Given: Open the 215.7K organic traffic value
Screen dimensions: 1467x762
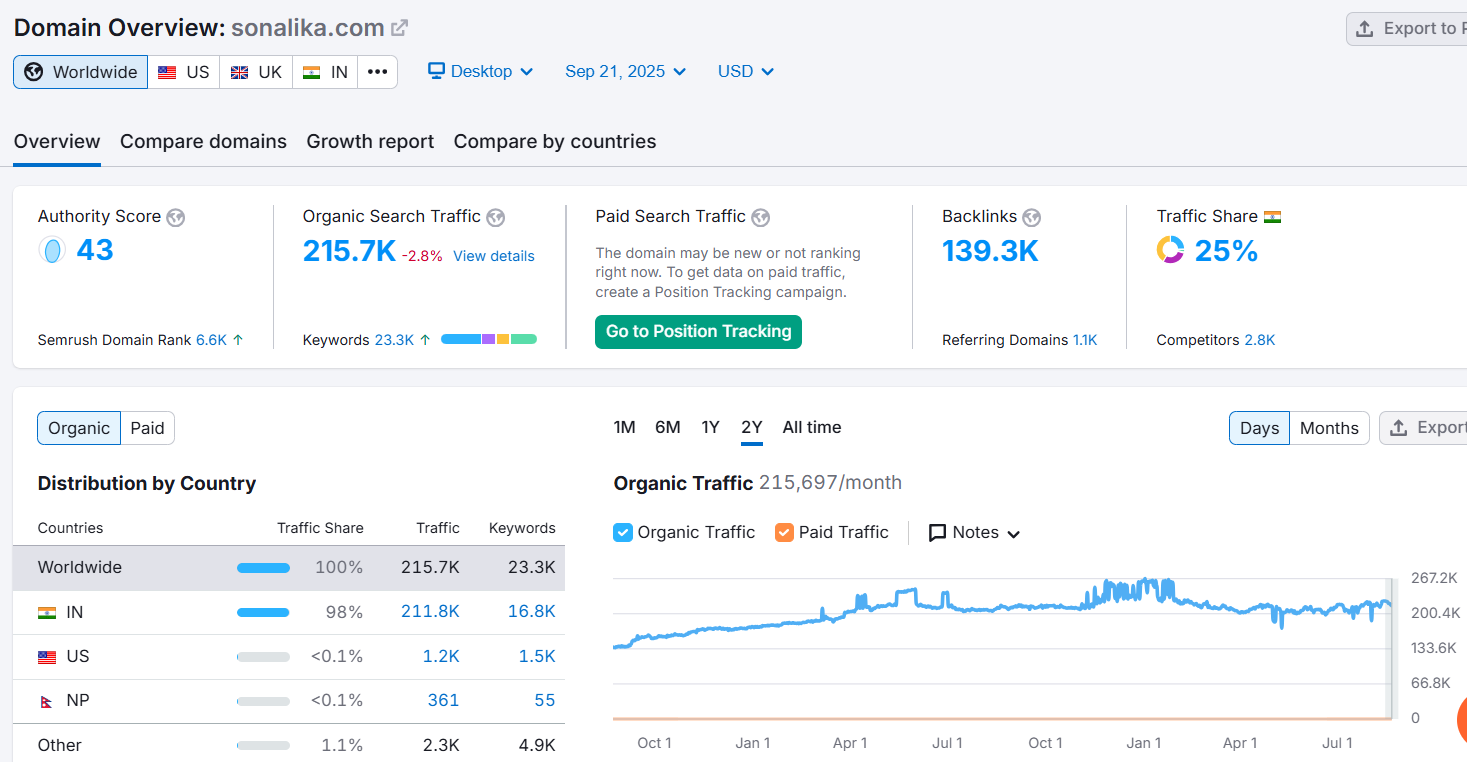Looking at the screenshot, I should point(349,250).
